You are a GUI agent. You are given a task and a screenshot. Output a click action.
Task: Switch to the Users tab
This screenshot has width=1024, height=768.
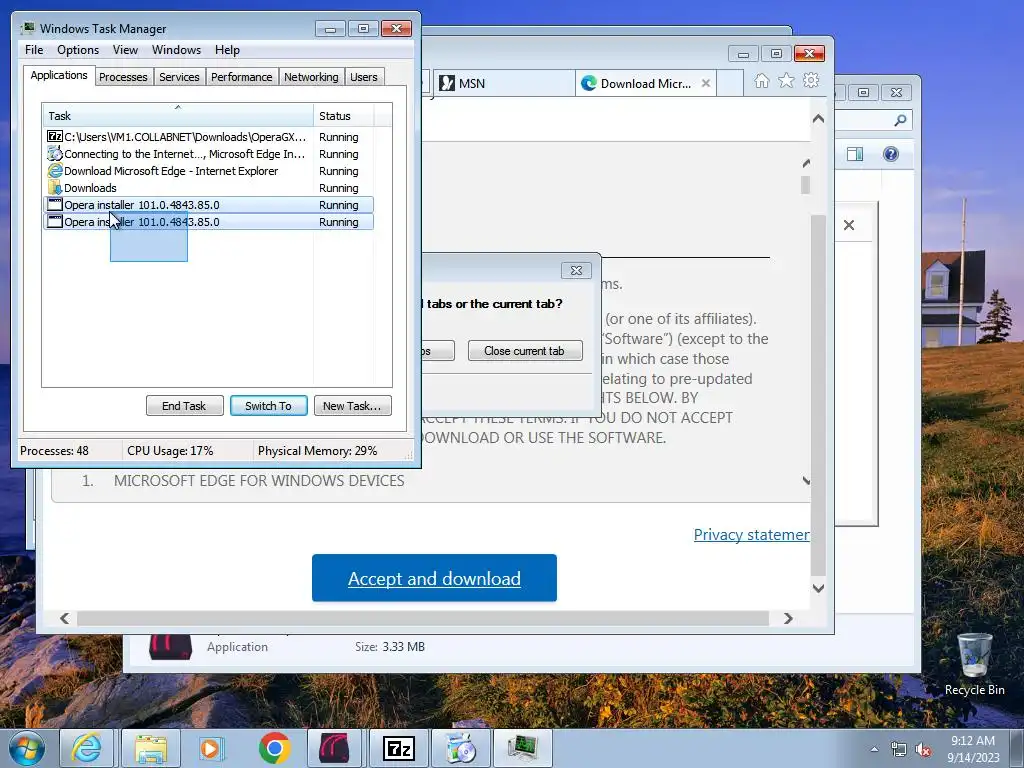[364, 77]
